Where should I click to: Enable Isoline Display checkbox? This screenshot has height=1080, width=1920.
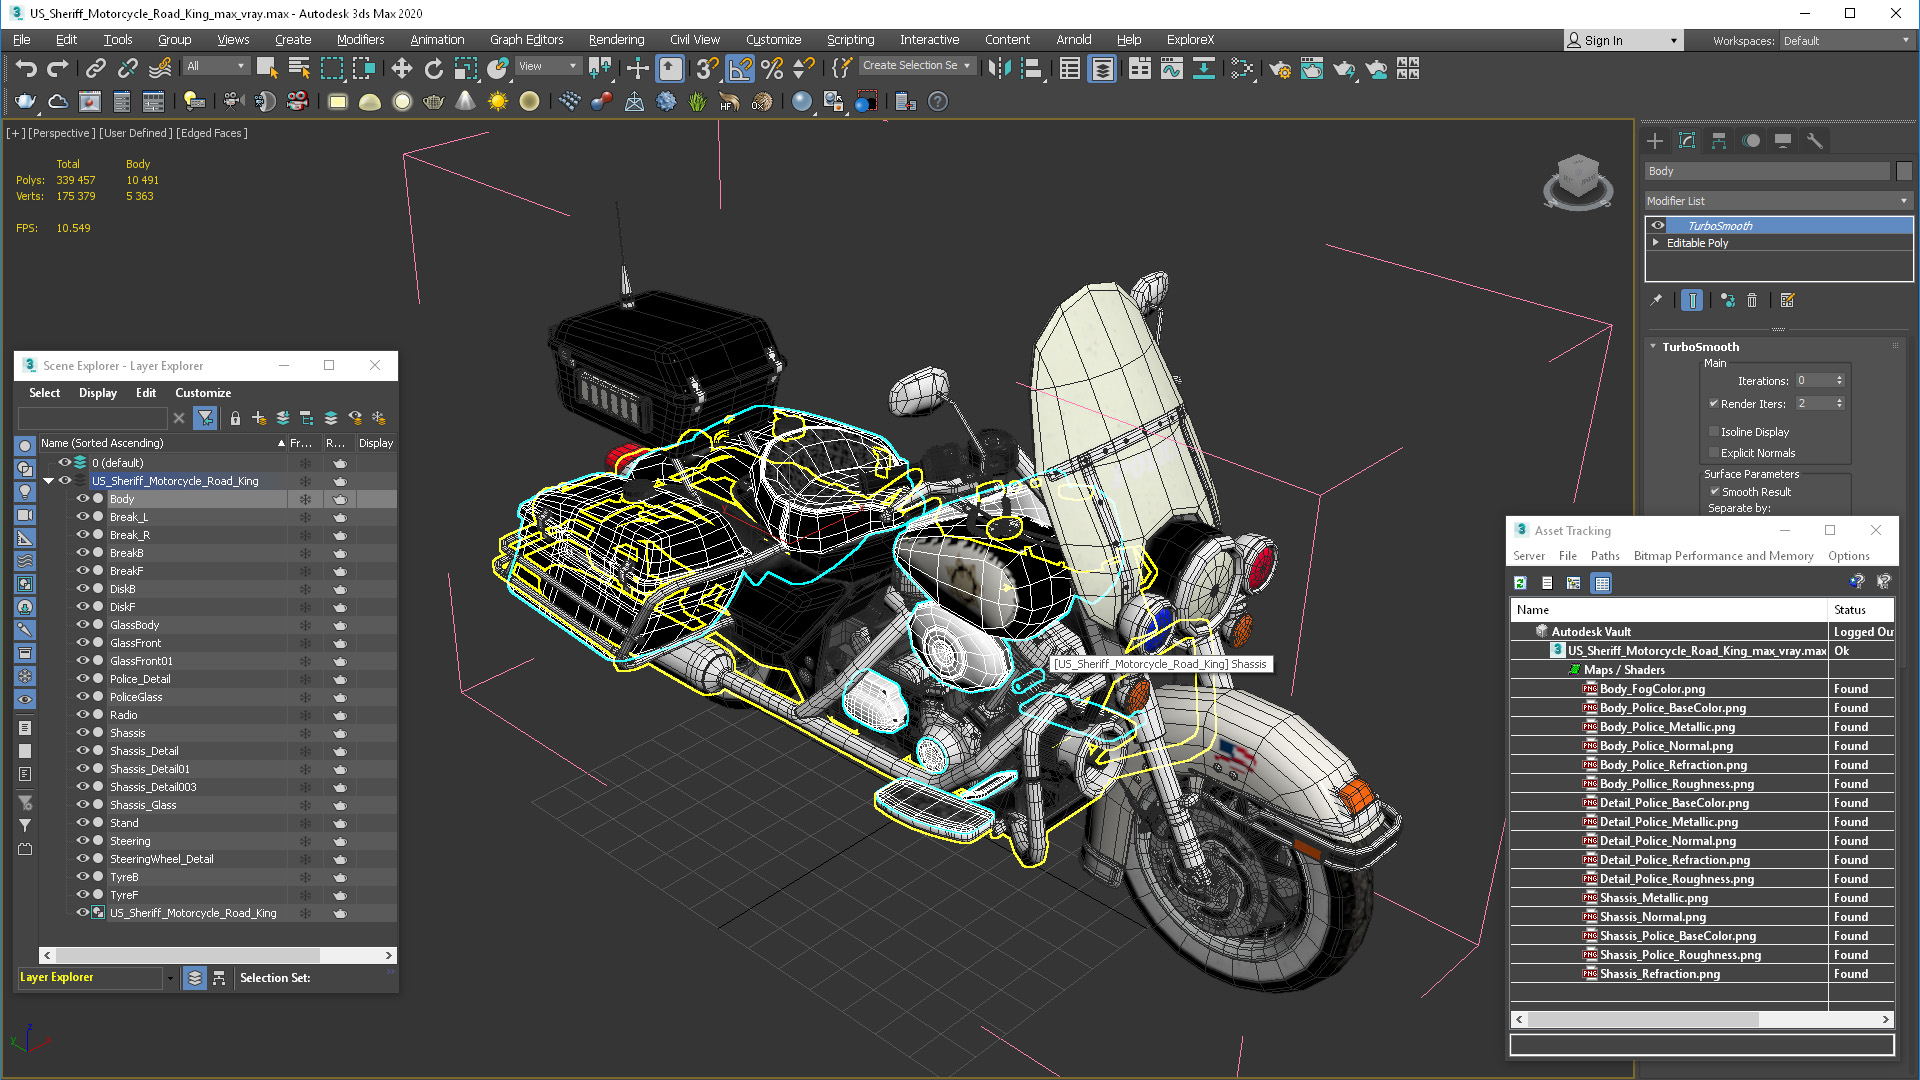tap(1714, 432)
